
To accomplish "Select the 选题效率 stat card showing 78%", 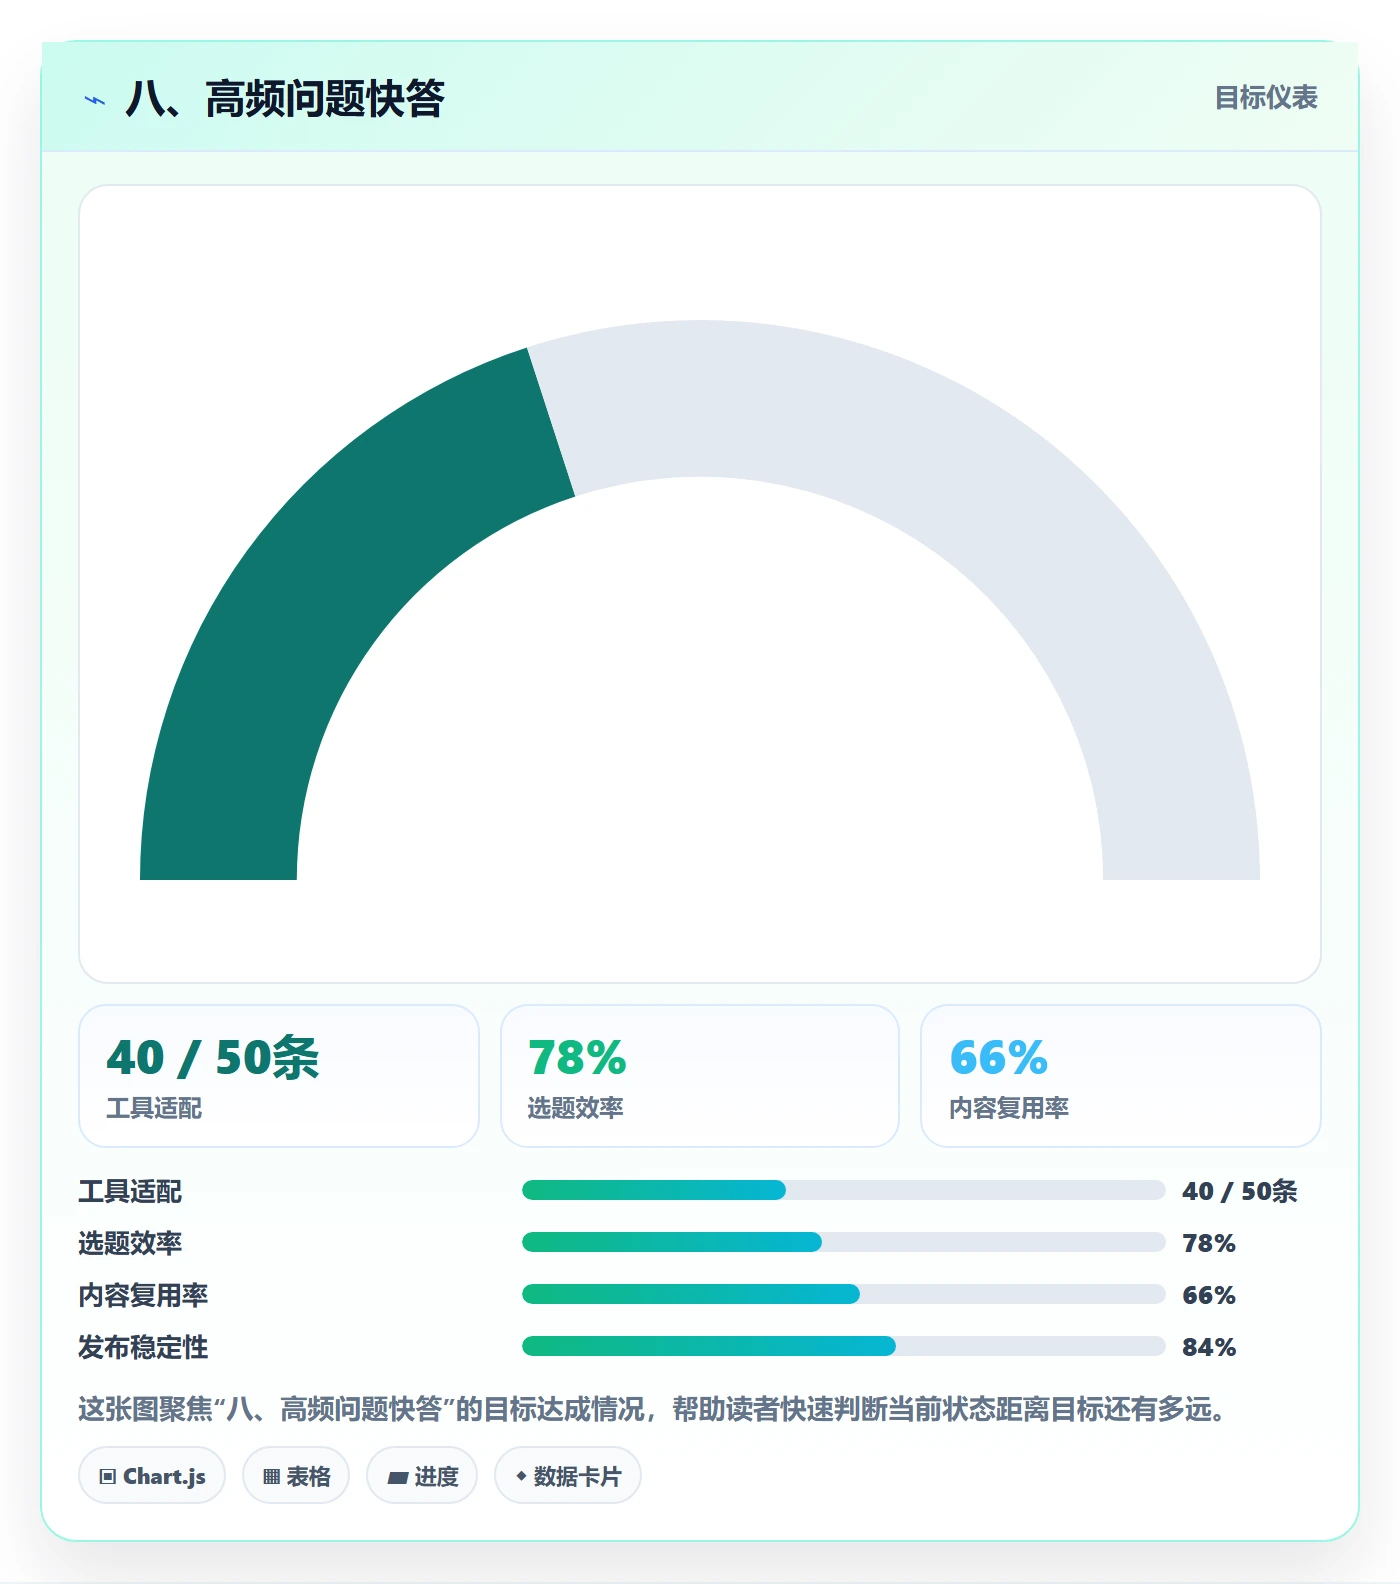I will click(700, 1076).
